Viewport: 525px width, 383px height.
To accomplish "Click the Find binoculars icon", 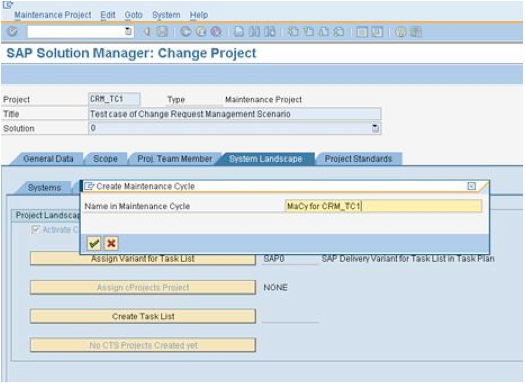I will (x=254, y=32).
